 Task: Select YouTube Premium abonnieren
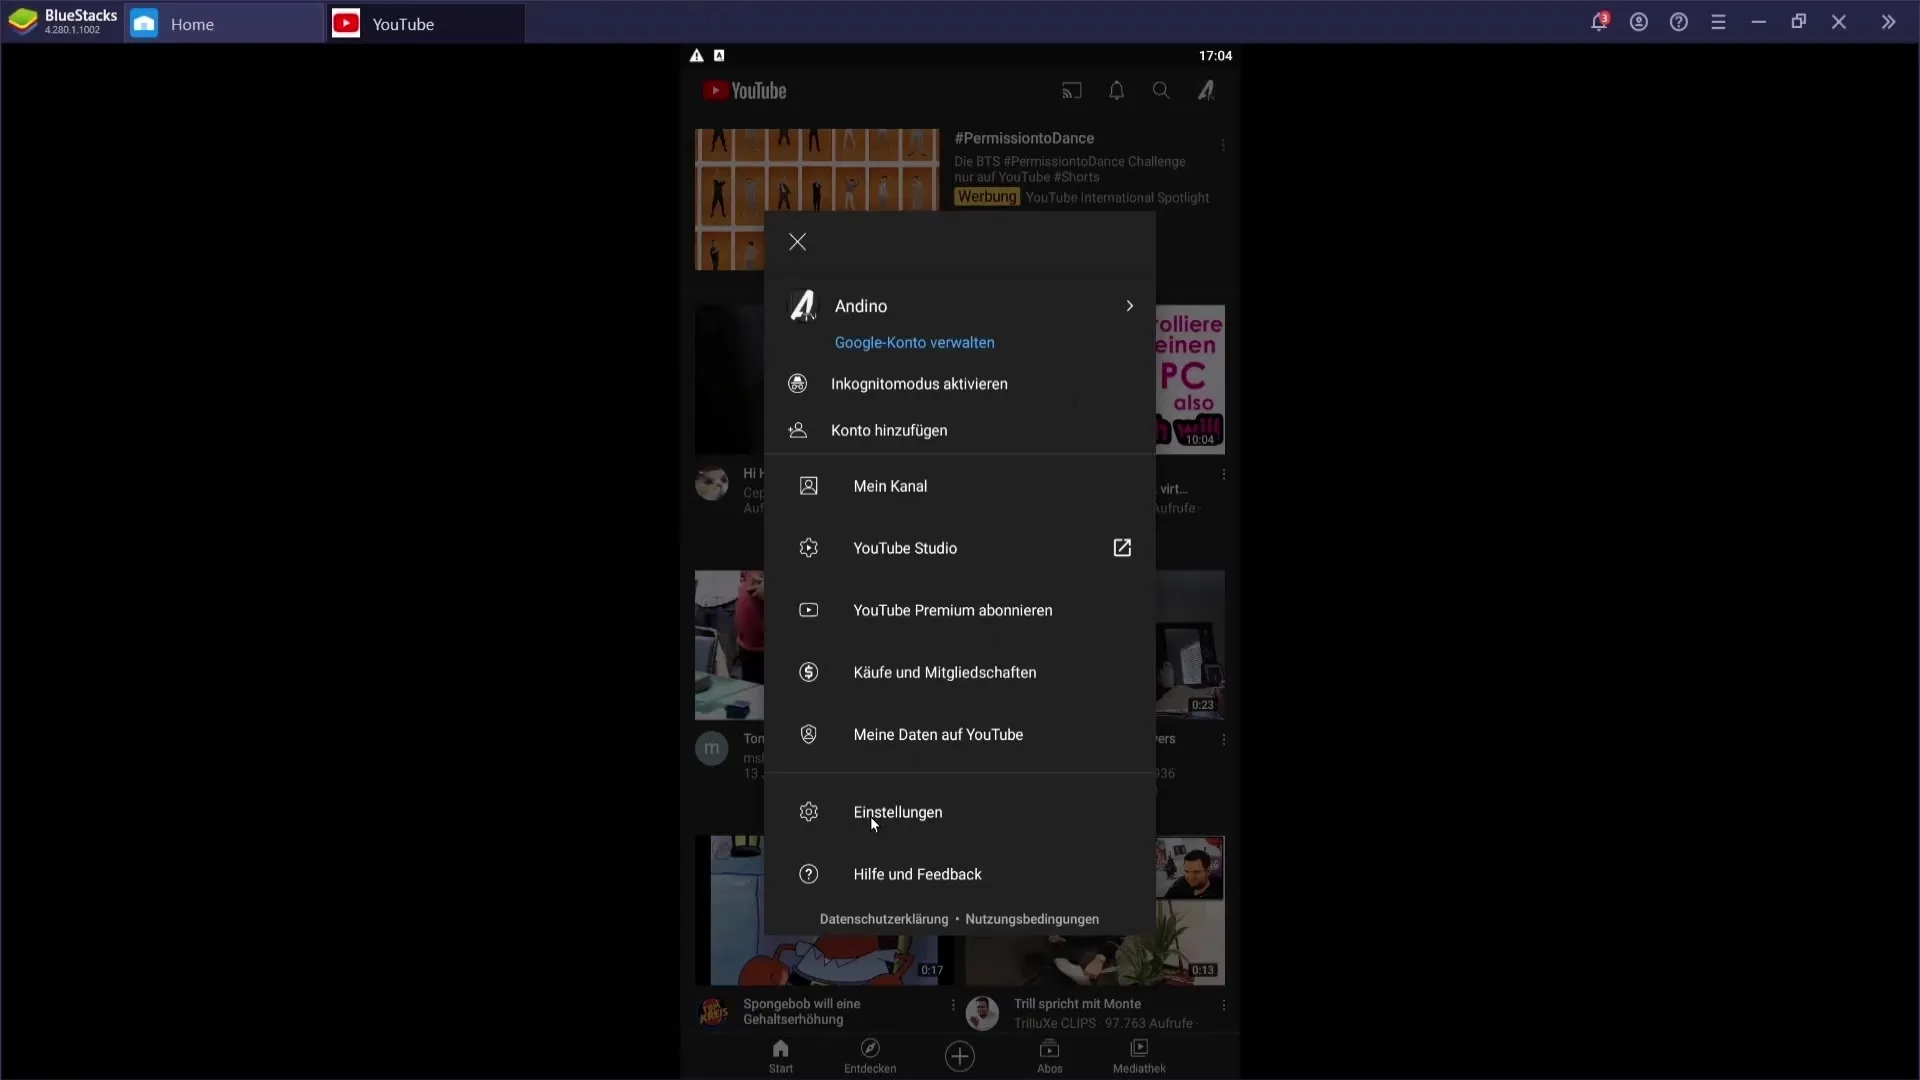tap(952, 610)
